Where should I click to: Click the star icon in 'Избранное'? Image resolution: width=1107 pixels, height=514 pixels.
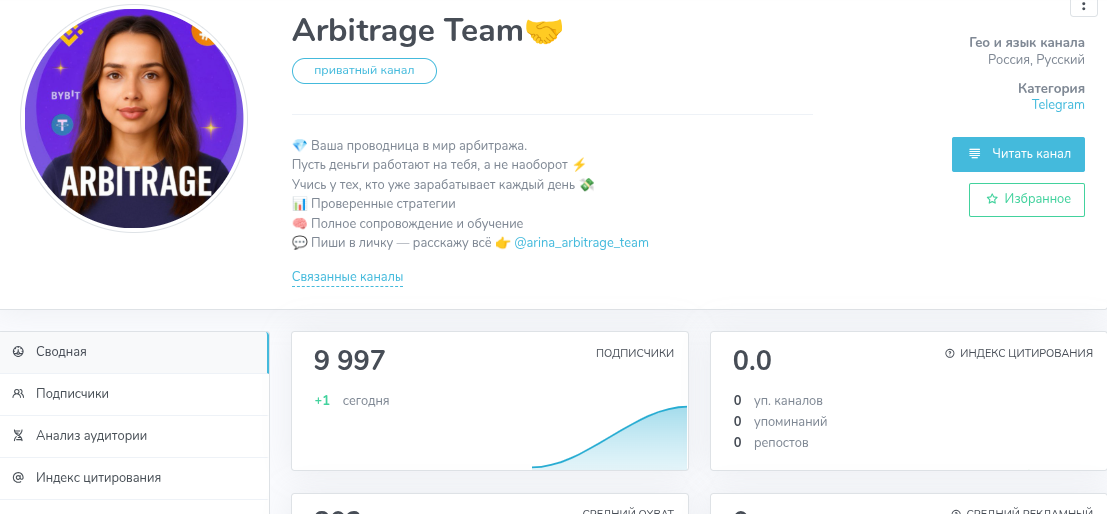992,199
